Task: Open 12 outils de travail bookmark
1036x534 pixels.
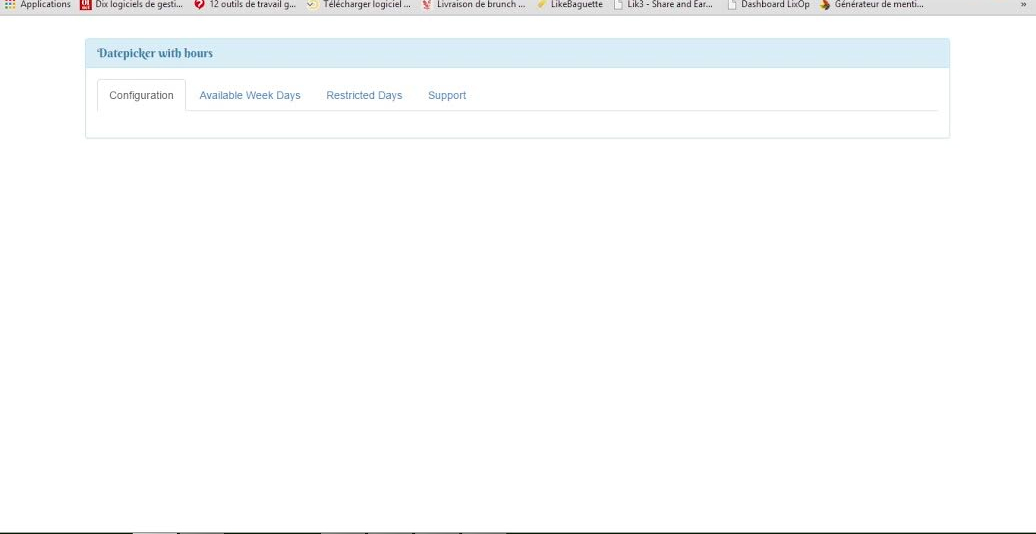Action: (x=245, y=5)
